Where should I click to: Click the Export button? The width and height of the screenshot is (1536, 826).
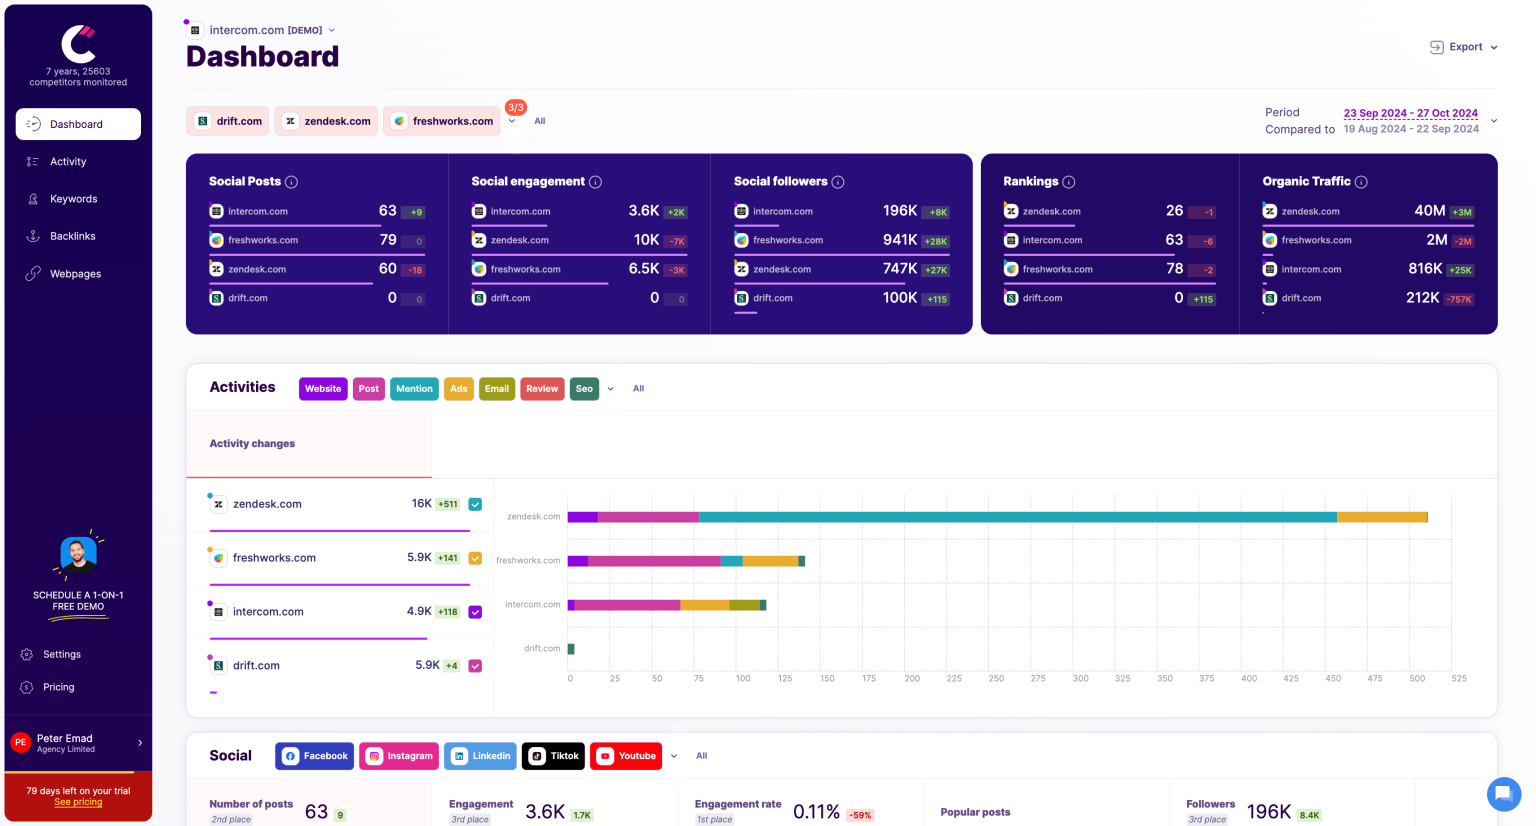tap(1463, 46)
